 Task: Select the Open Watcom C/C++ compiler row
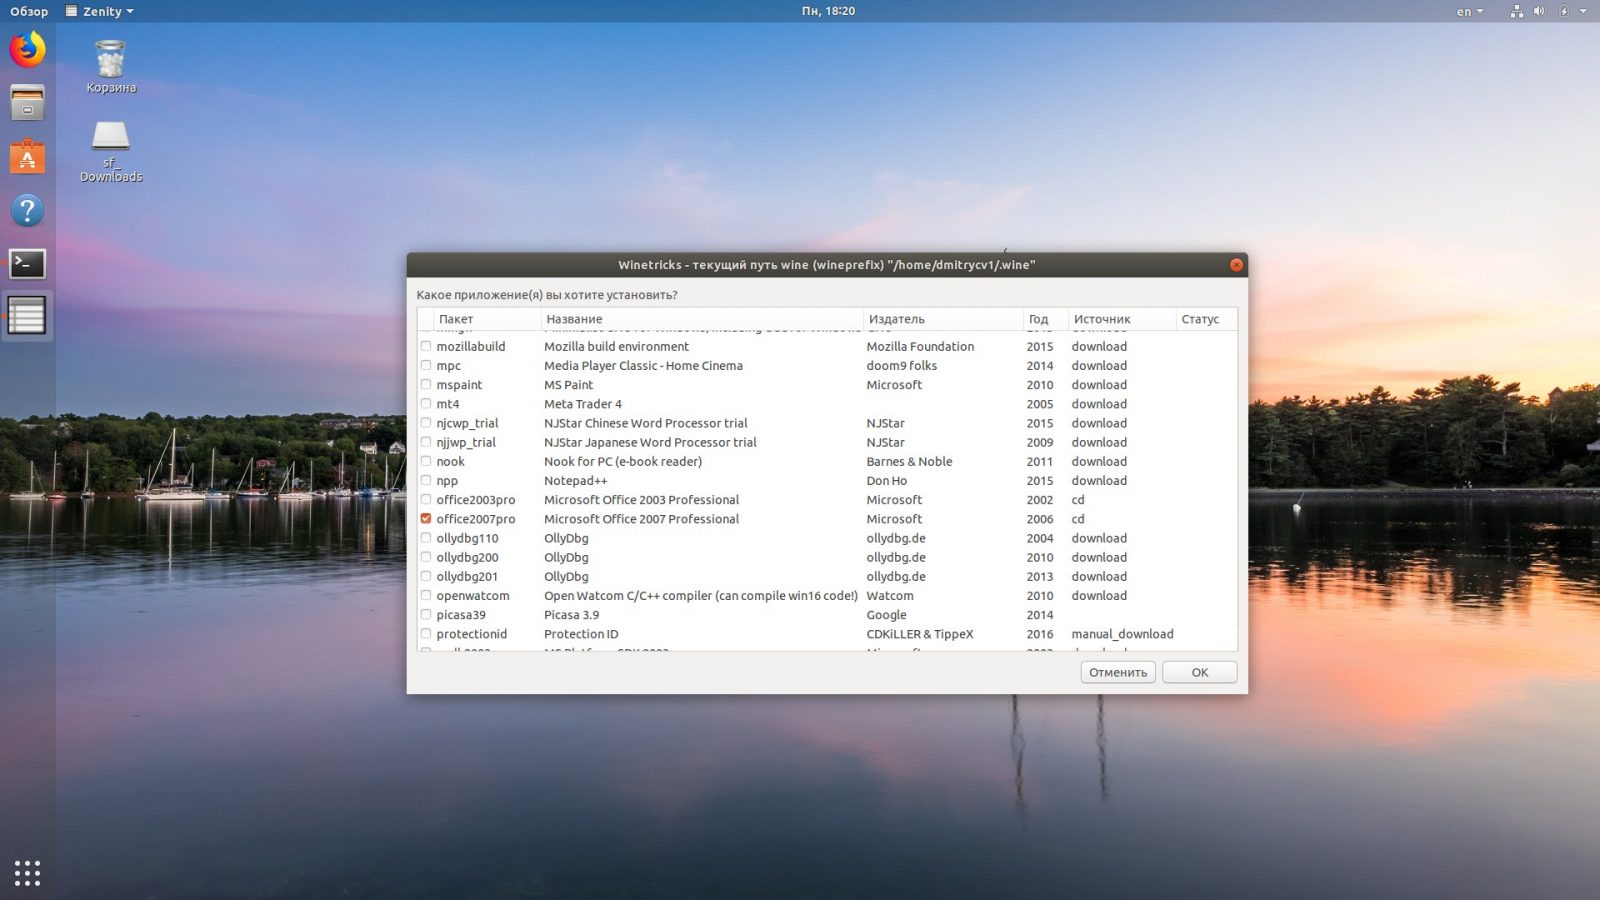click(x=827, y=595)
